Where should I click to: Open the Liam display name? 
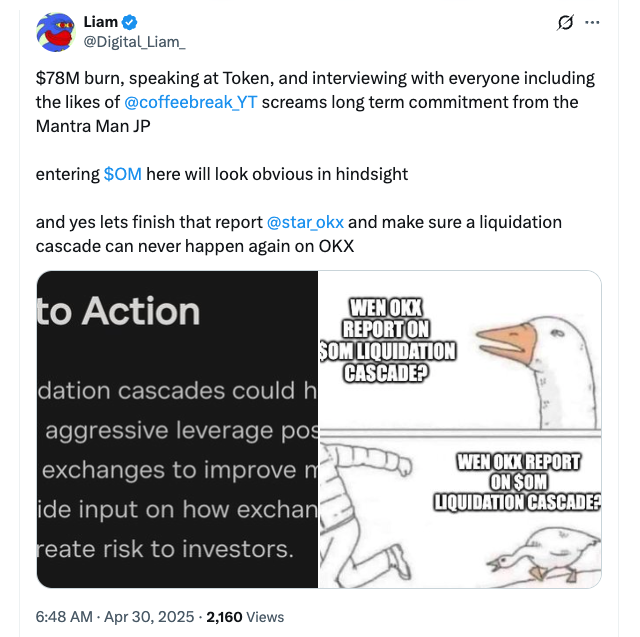(100, 22)
